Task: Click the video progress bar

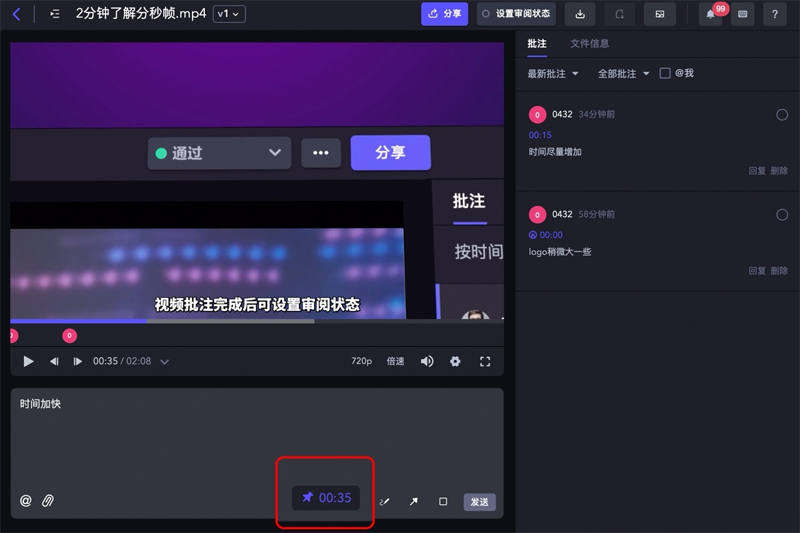Action: 257,321
